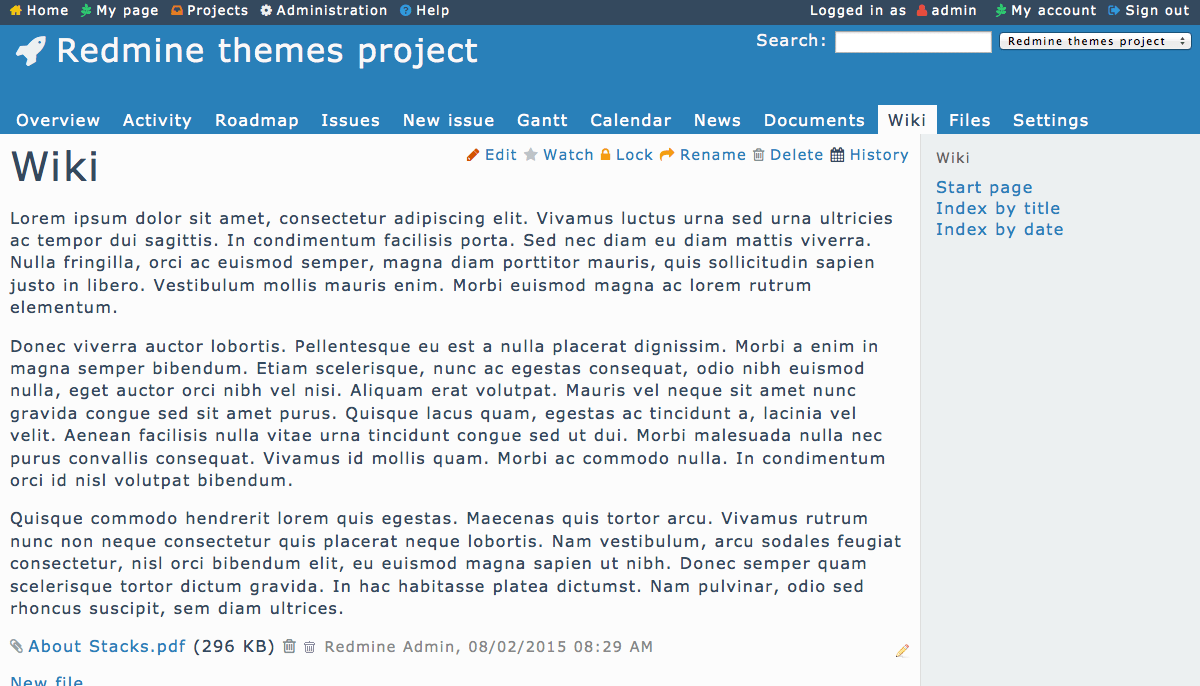The width and height of the screenshot is (1200, 686).
Task: Download the About Stacks.pdf attachment
Action: (107, 647)
